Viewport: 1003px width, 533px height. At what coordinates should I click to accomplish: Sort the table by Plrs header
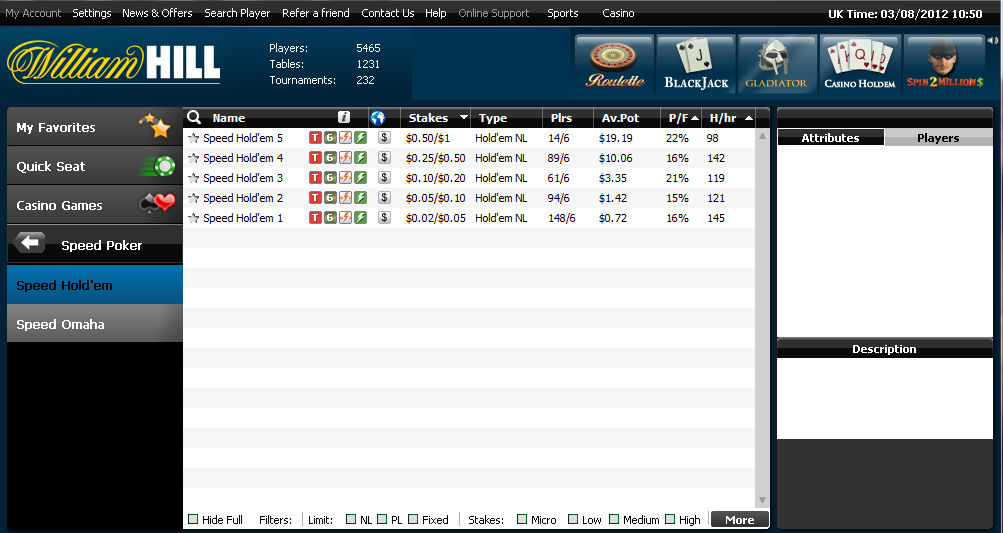coord(561,118)
